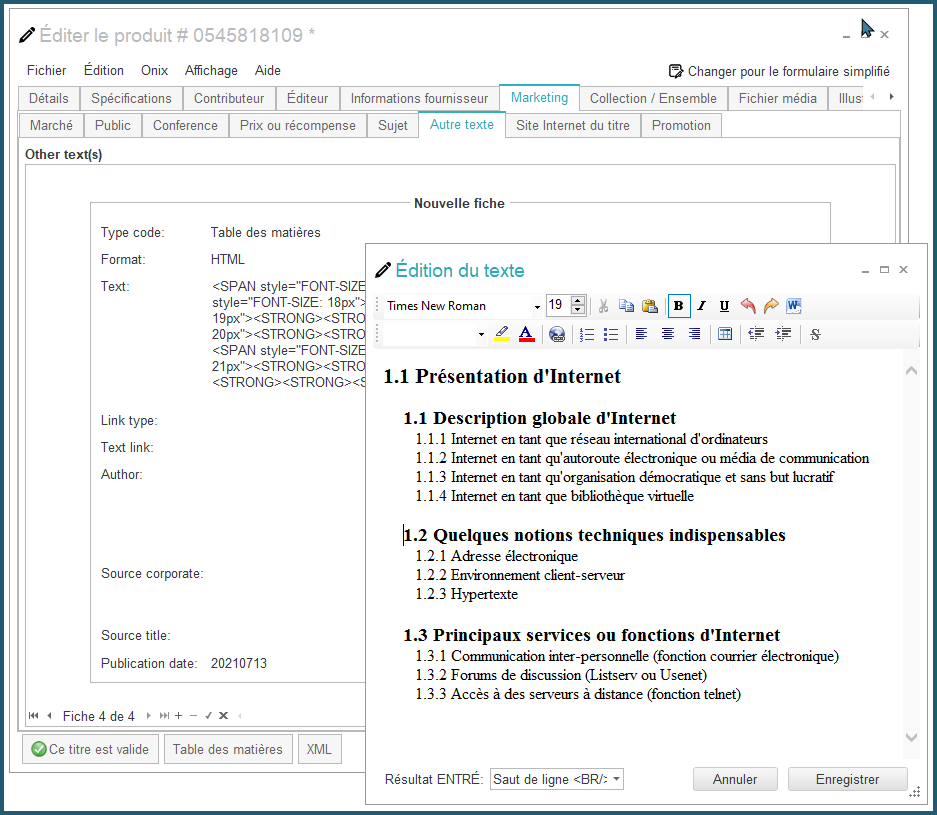The width and height of the screenshot is (937, 815).
Task: Go to last fiche record
Action: tap(164, 715)
